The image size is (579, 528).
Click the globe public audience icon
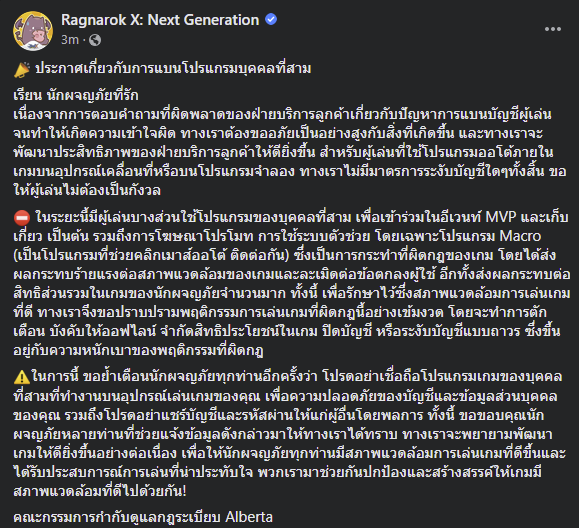click(x=95, y=40)
